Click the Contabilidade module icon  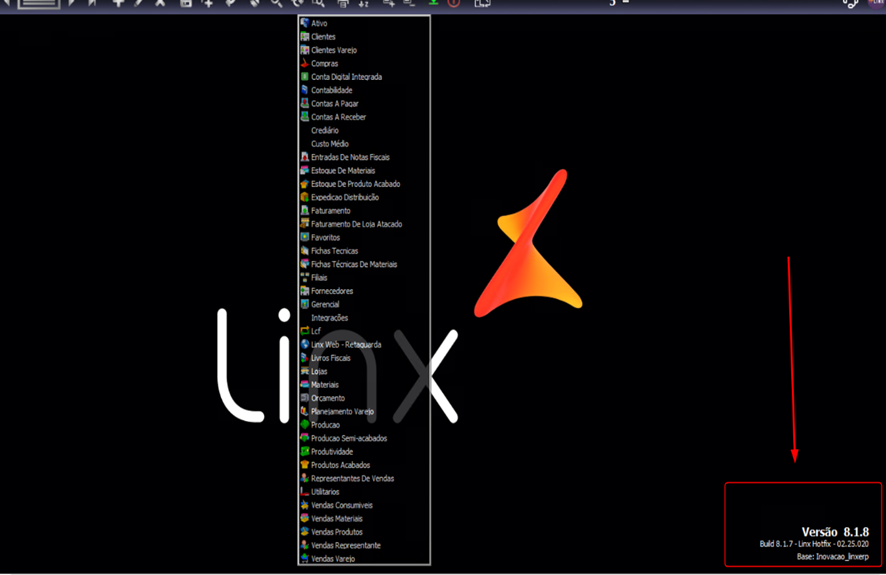pyautogui.click(x=305, y=90)
